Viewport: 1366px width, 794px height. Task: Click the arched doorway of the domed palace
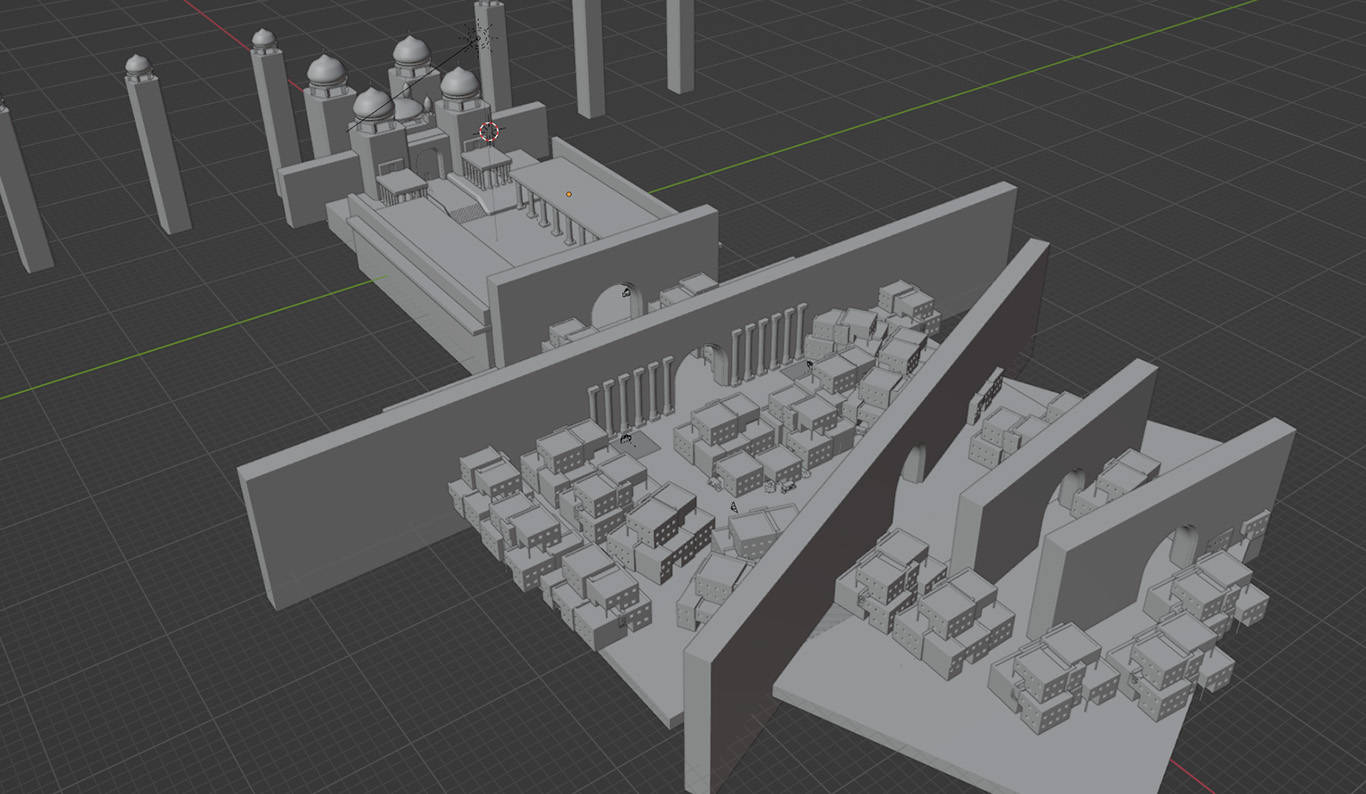pyautogui.click(x=431, y=163)
